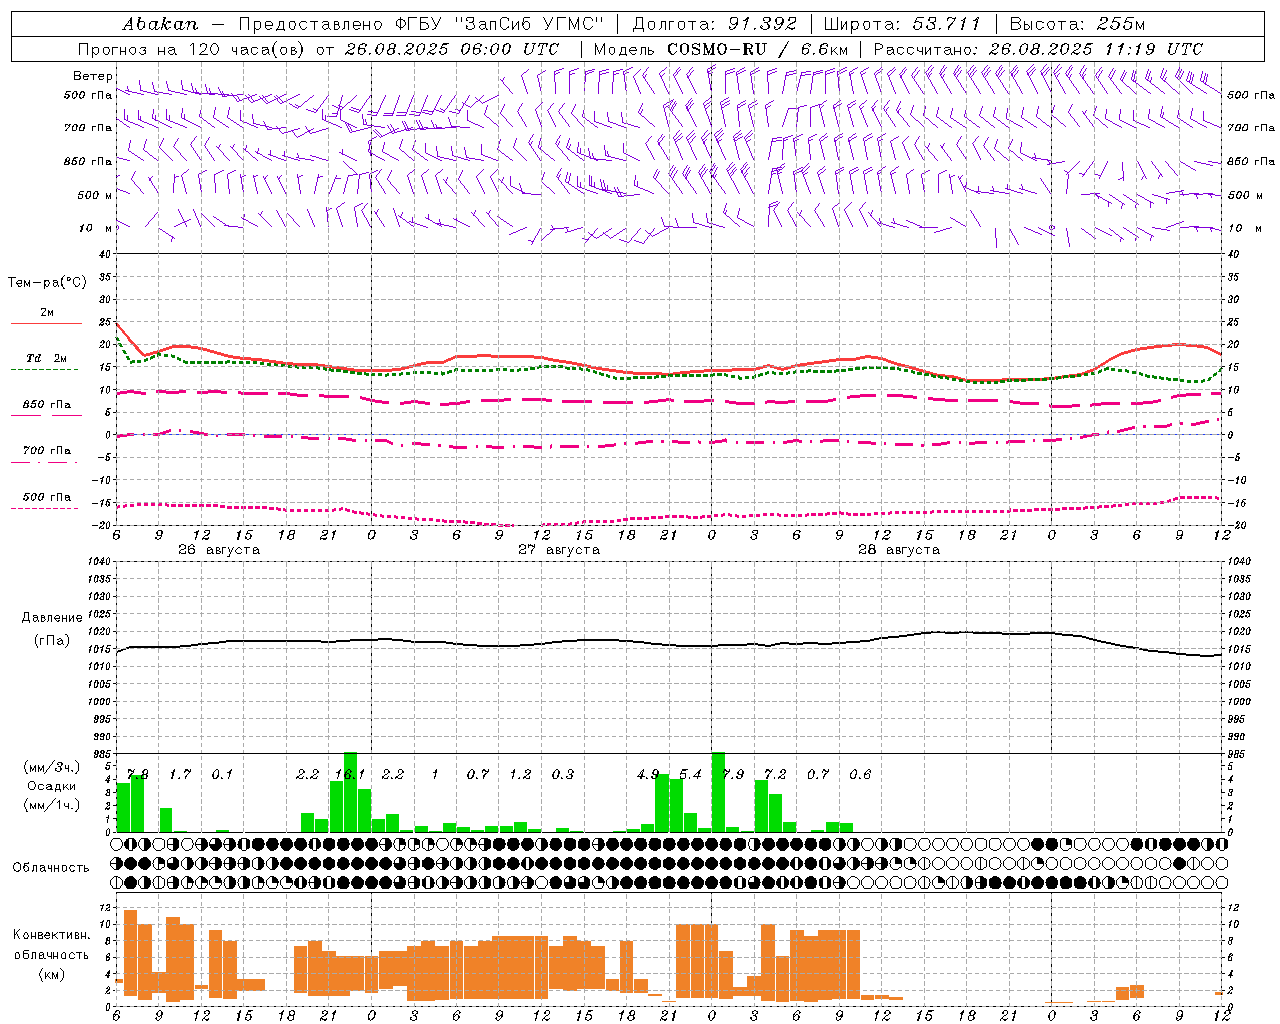Click the "Облачность" cloud cover label

[51, 868]
